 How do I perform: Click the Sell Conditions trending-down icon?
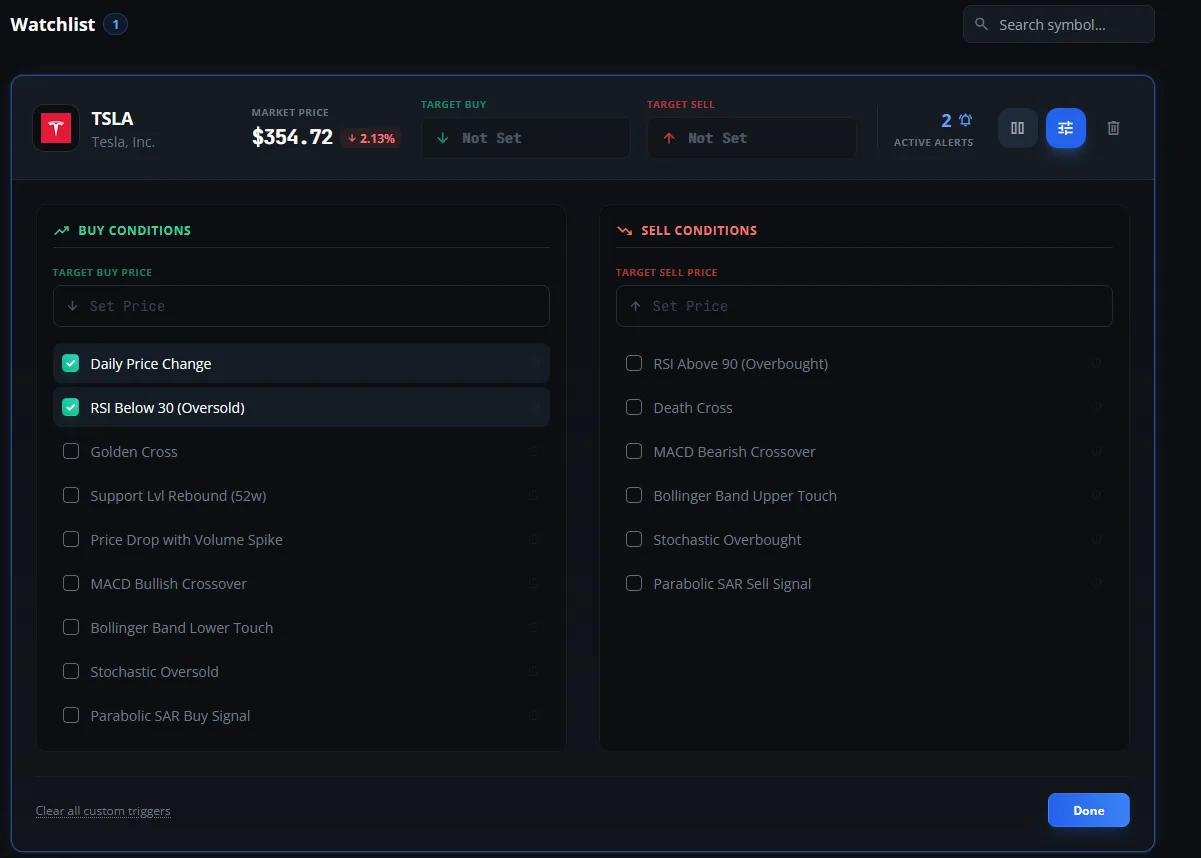(625, 230)
